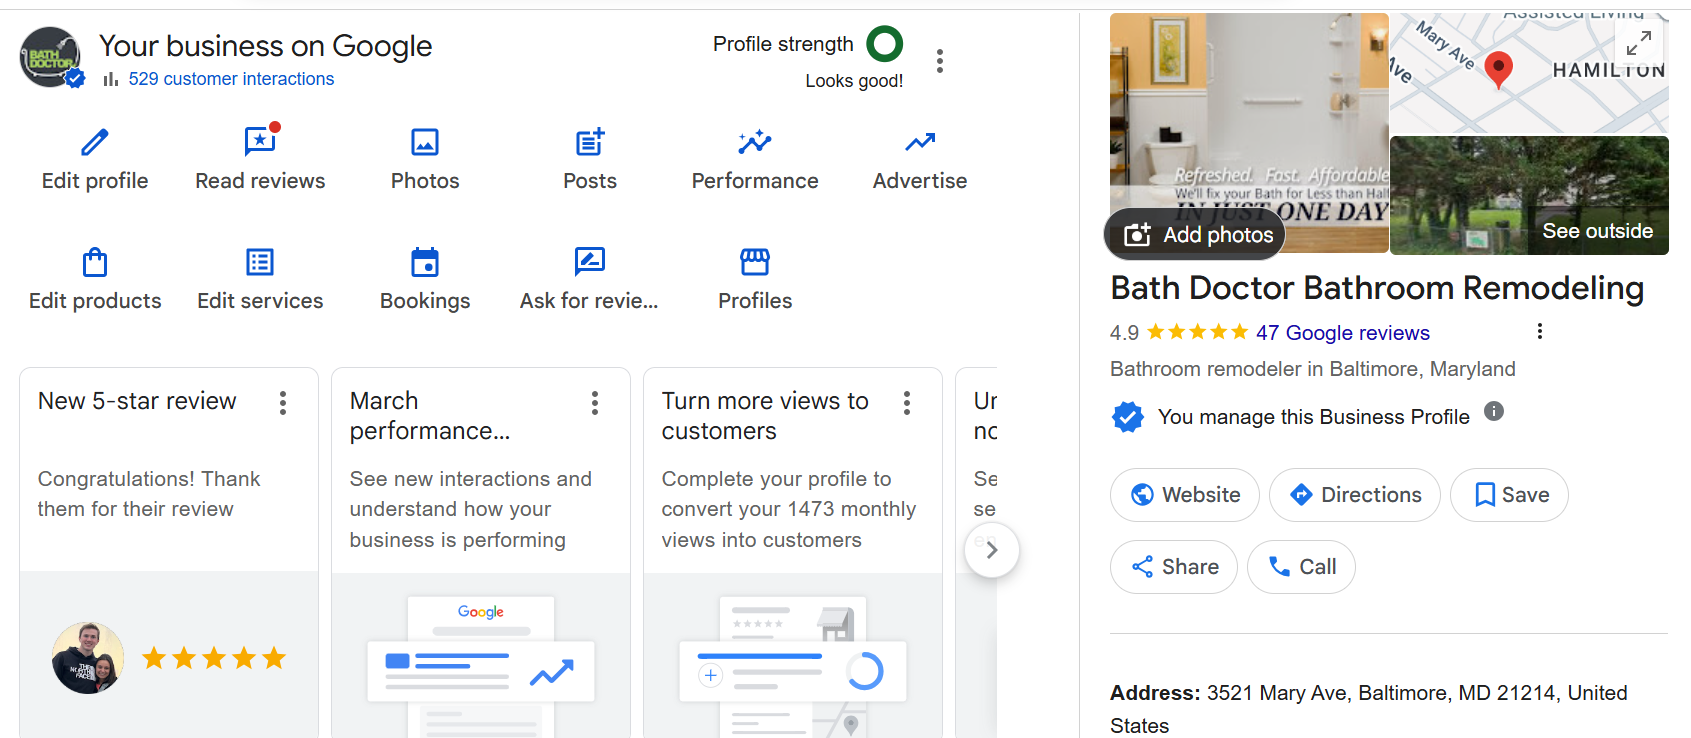
Task: Open options menu on Turn more views card
Action: 907,403
